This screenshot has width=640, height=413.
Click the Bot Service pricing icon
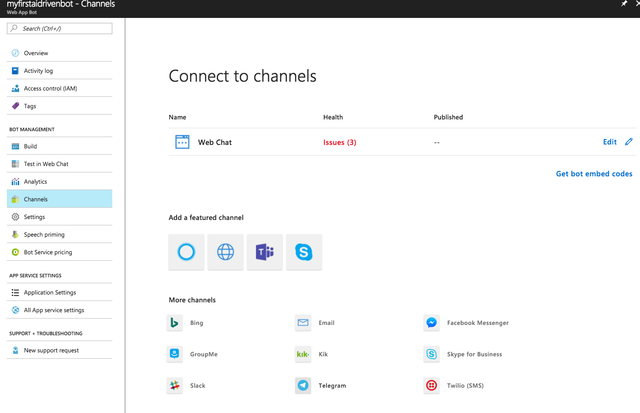click(15, 252)
